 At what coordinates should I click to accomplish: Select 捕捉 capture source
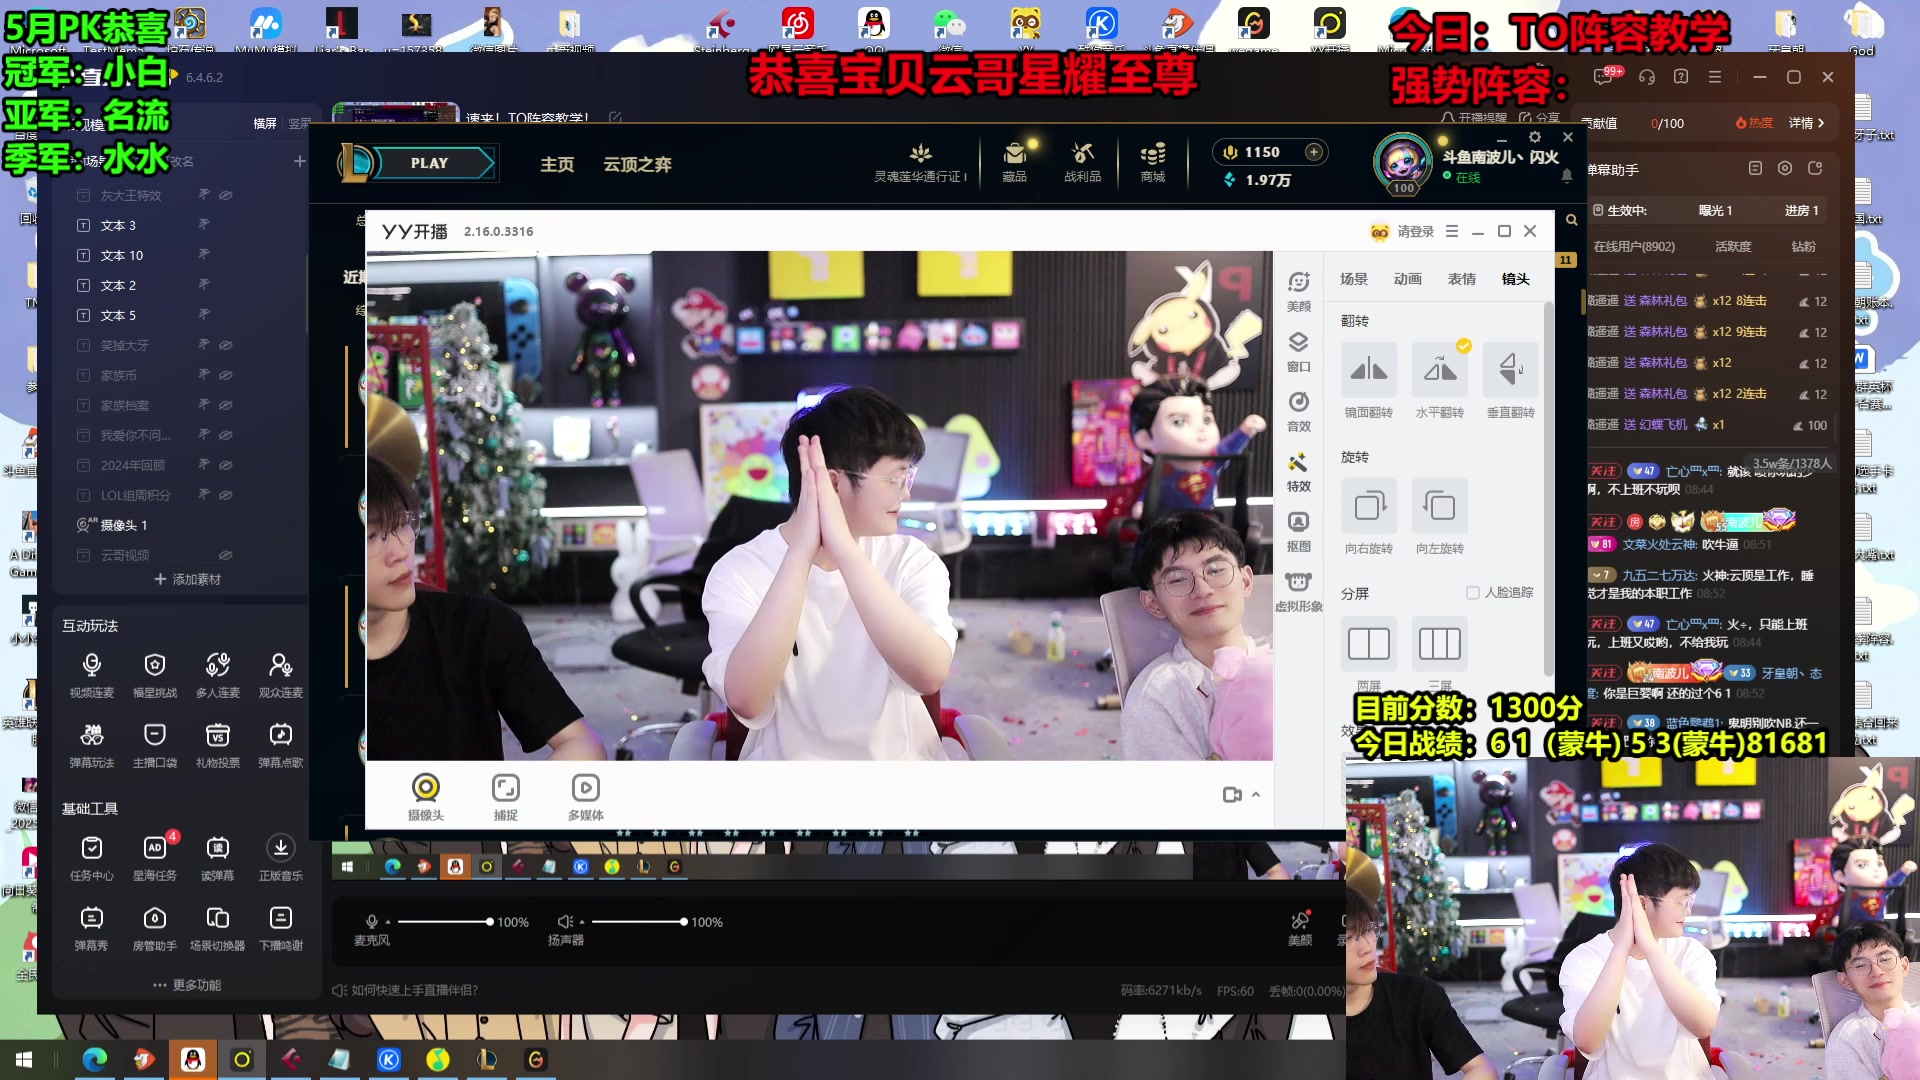click(x=505, y=797)
